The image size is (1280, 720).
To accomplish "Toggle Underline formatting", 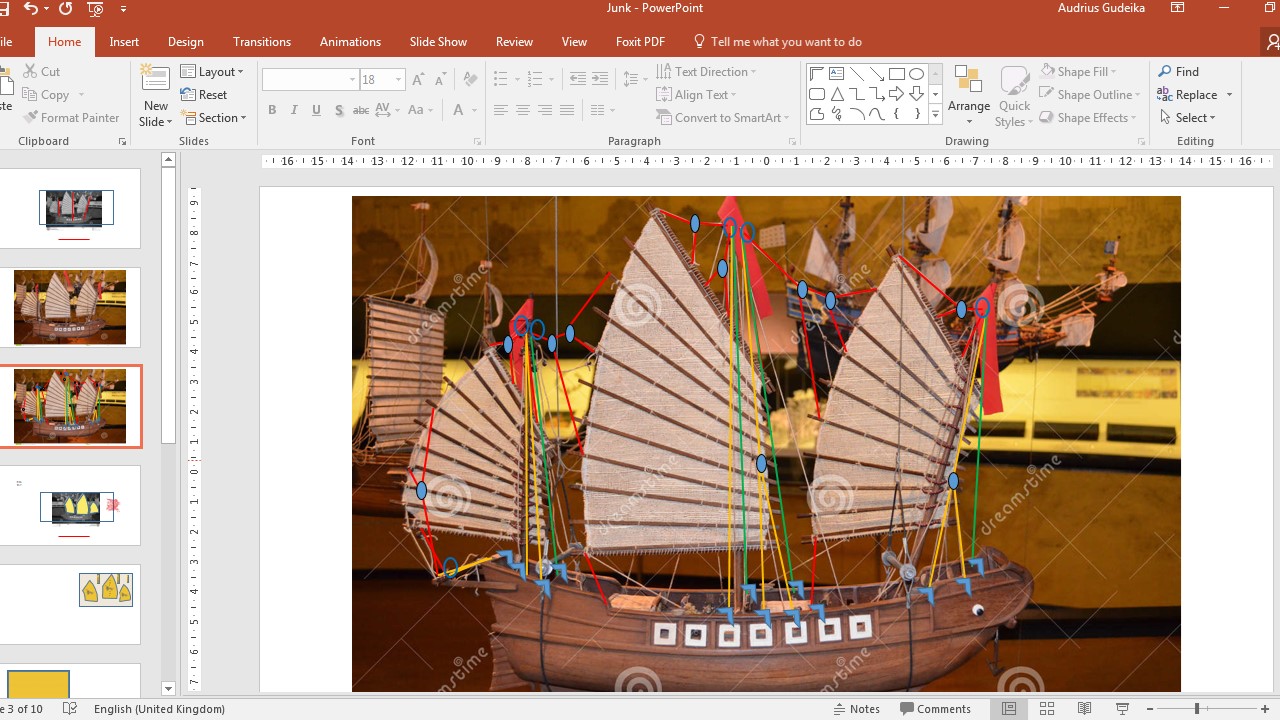I will point(317,111).
